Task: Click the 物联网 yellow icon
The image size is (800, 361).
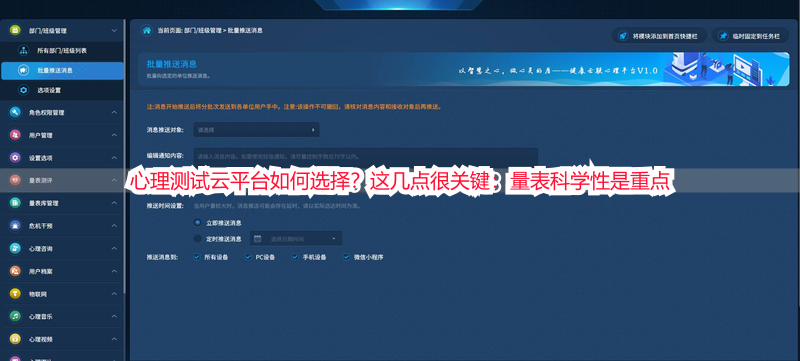Action: click(x=15, y=294)
